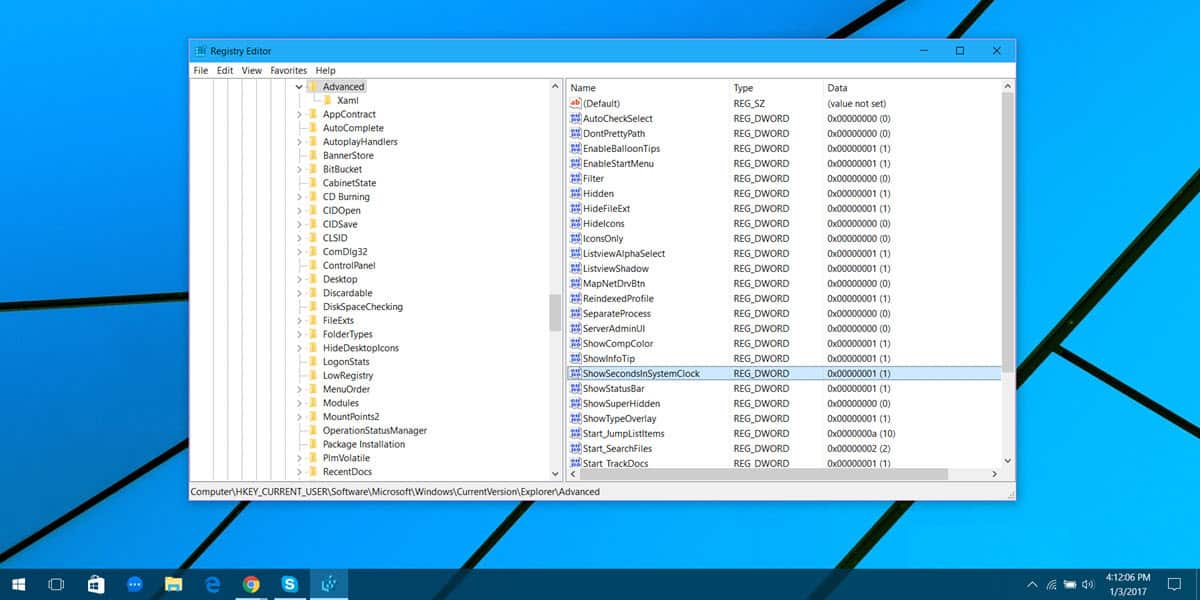This screenshot has width=1200, height=600.
Task: Collapse the Advanced key in the tree
Action: [x=298, y=86]
